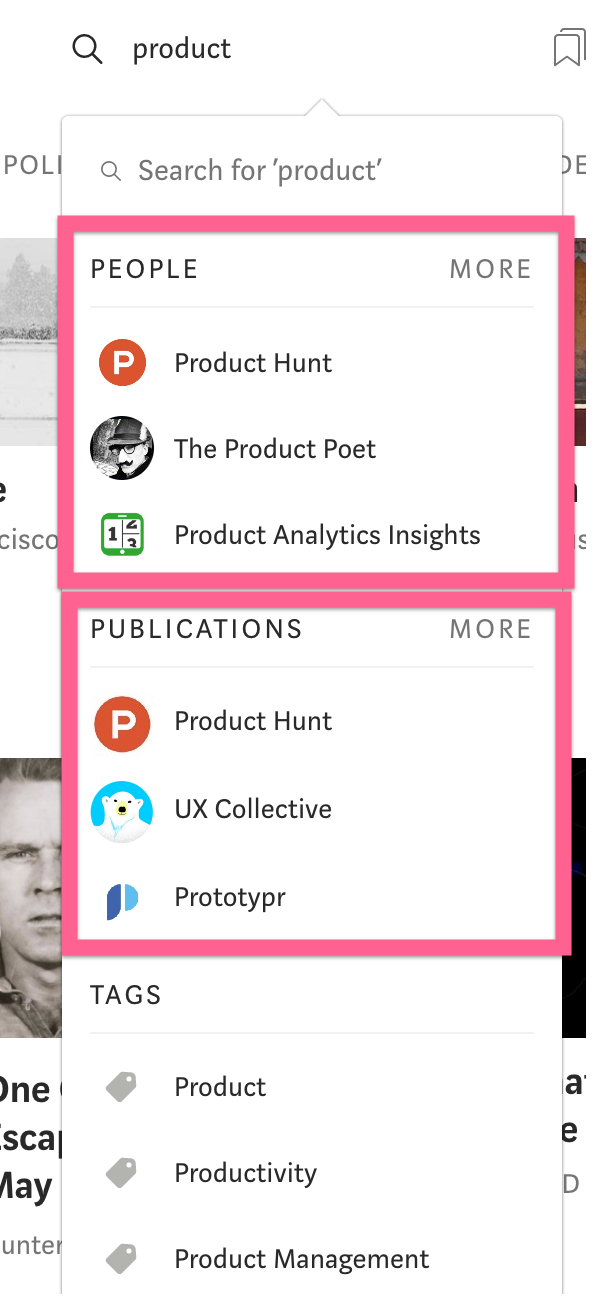Click the magnifying glass search icon

pyautogui.click(x=87, y=48)
